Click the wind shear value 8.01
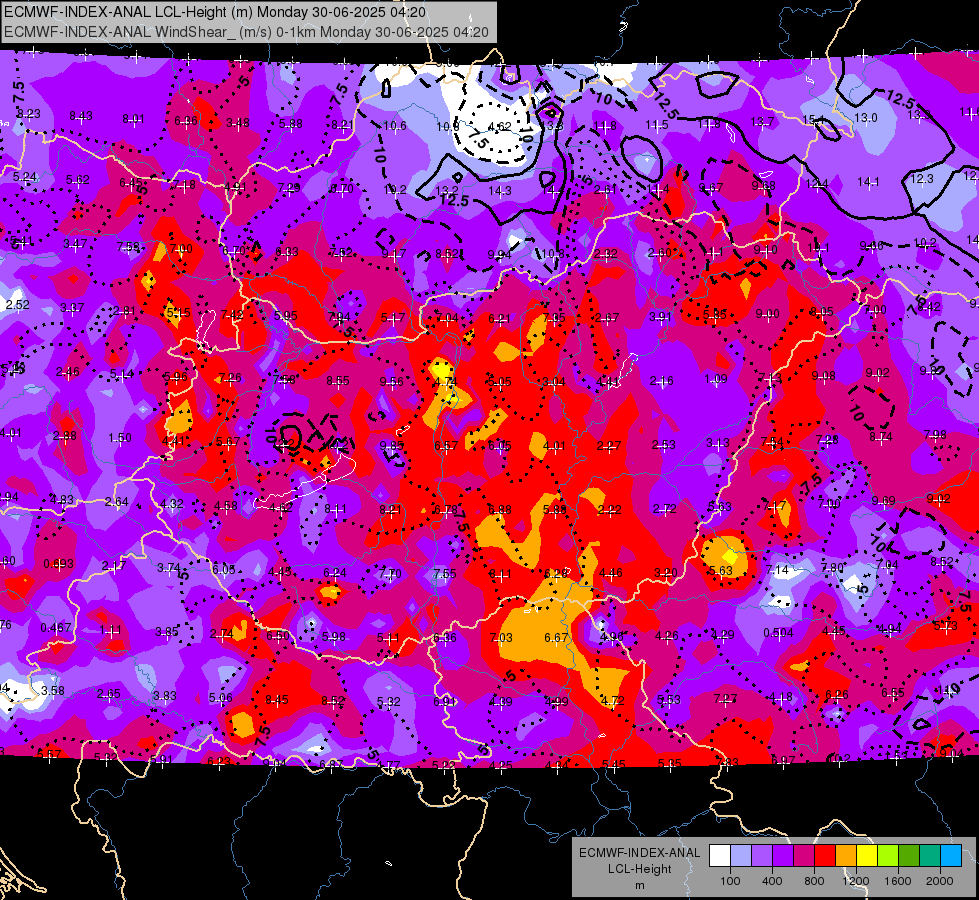The width and height of the screenshot is (979, 900). pyautogui.click(x=133, y=119)
